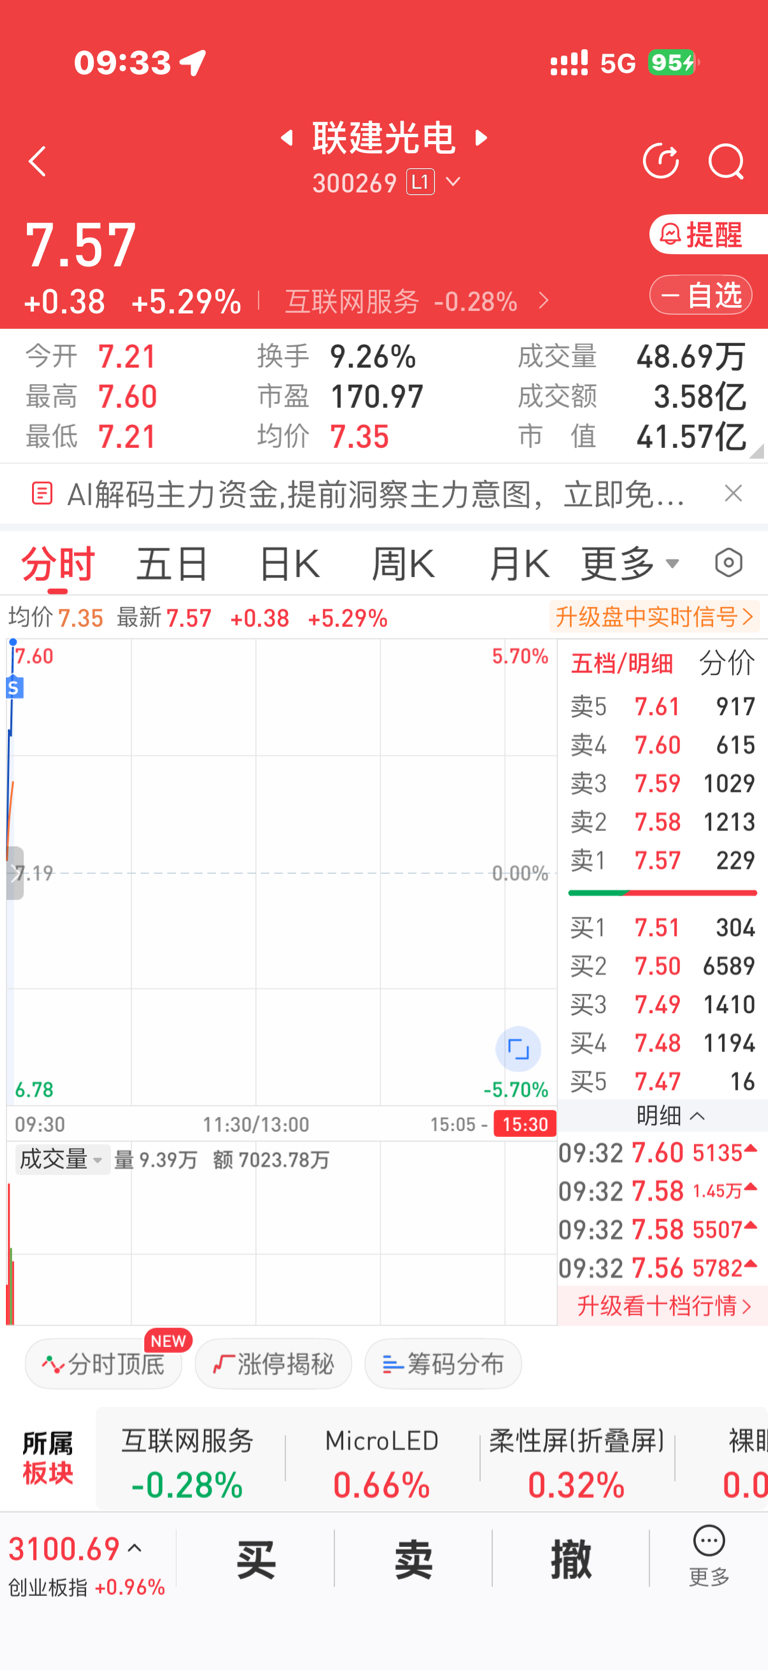Viewport: 768px width, 1670px height.
Task: Open chart settings hexagon icon
Action: pyautogui.click(x=729, y=563)
